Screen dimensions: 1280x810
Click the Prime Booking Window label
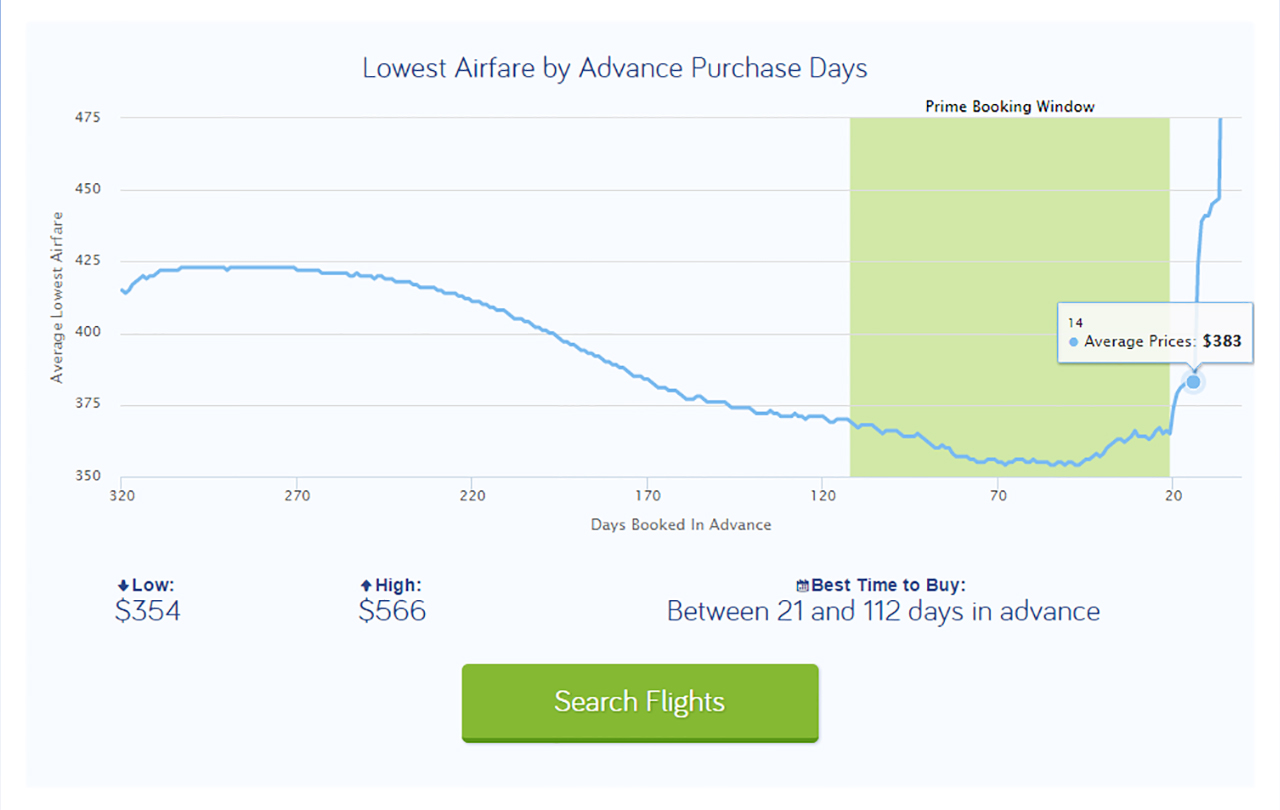tap(1008, 106)
